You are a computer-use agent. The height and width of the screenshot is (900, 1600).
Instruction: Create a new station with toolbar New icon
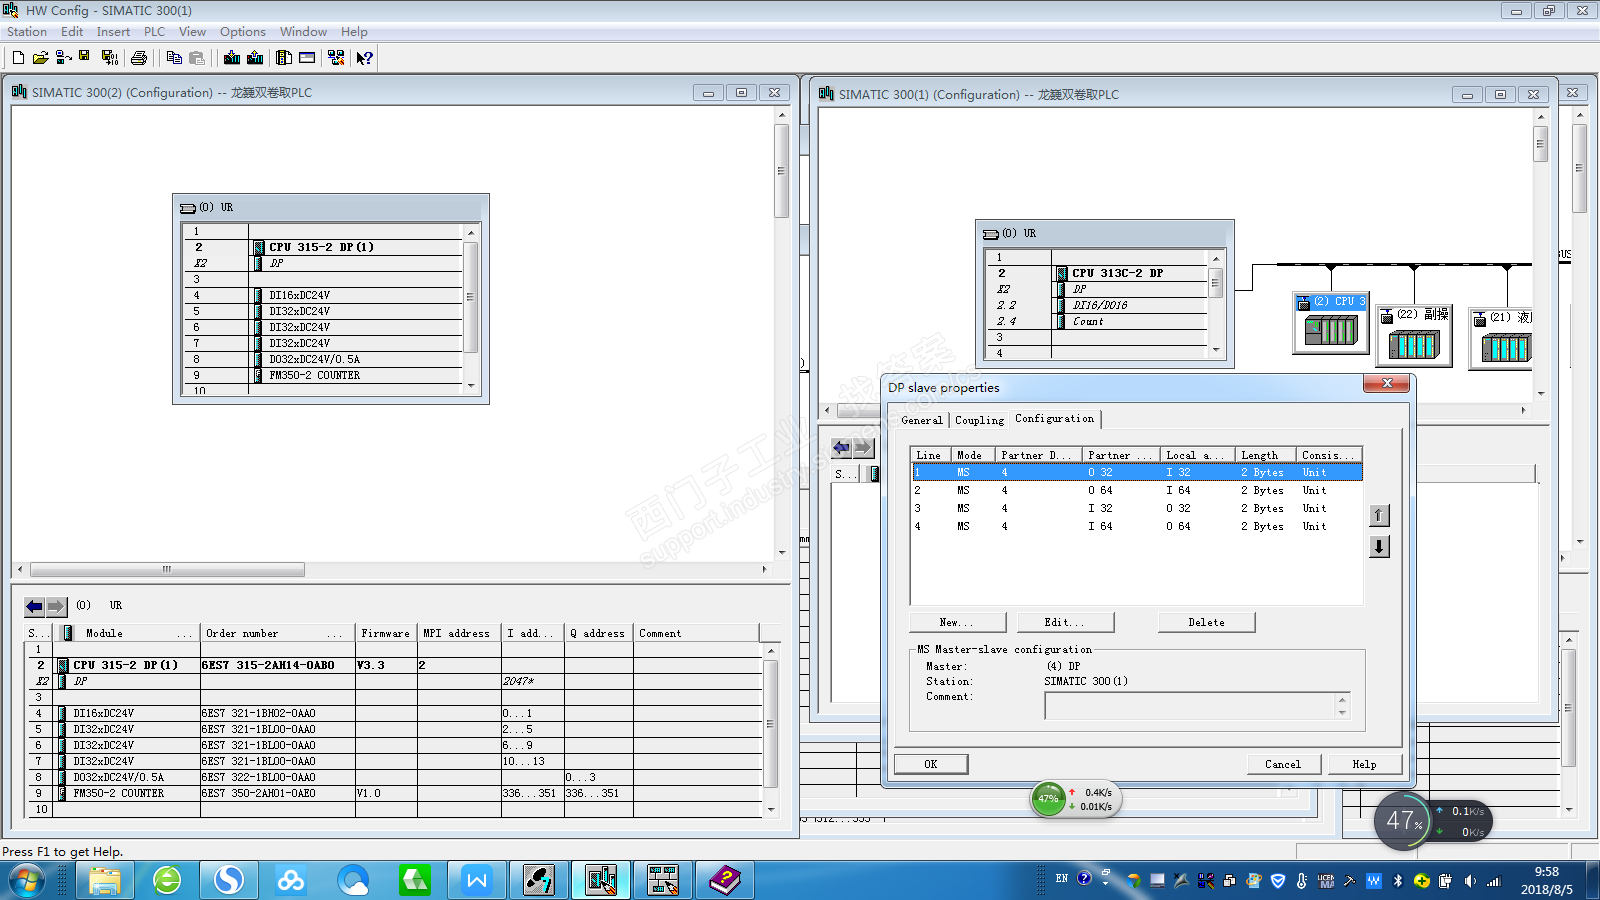[x=18, y=58]
